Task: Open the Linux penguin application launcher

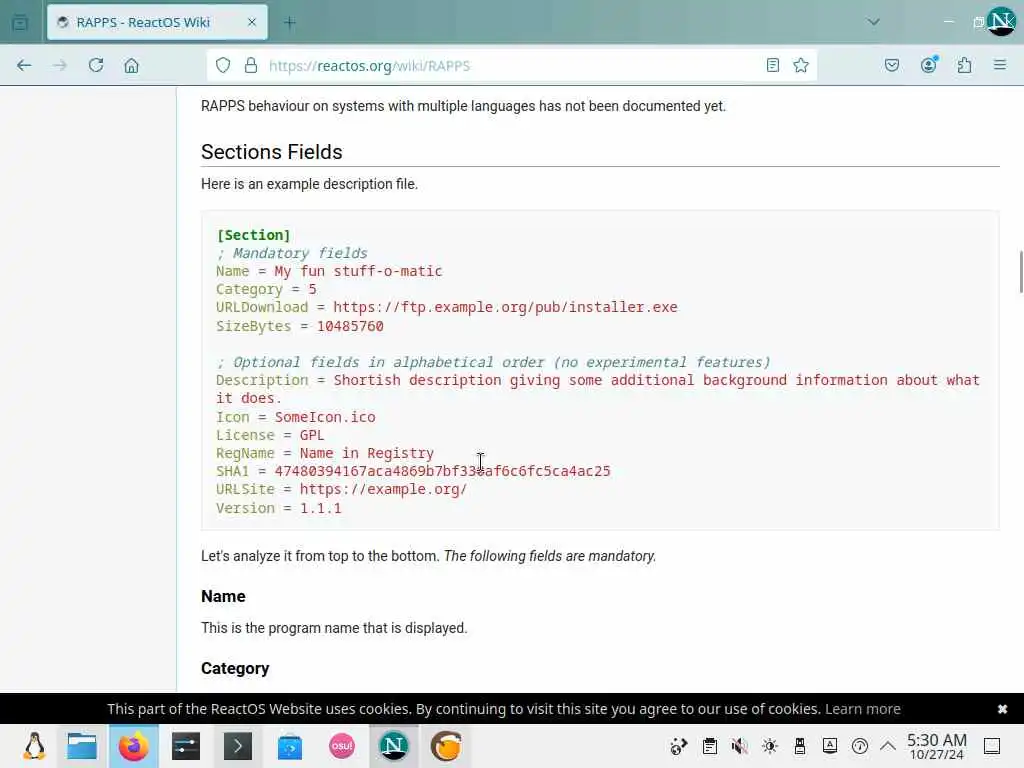Action: pos(35,746)
